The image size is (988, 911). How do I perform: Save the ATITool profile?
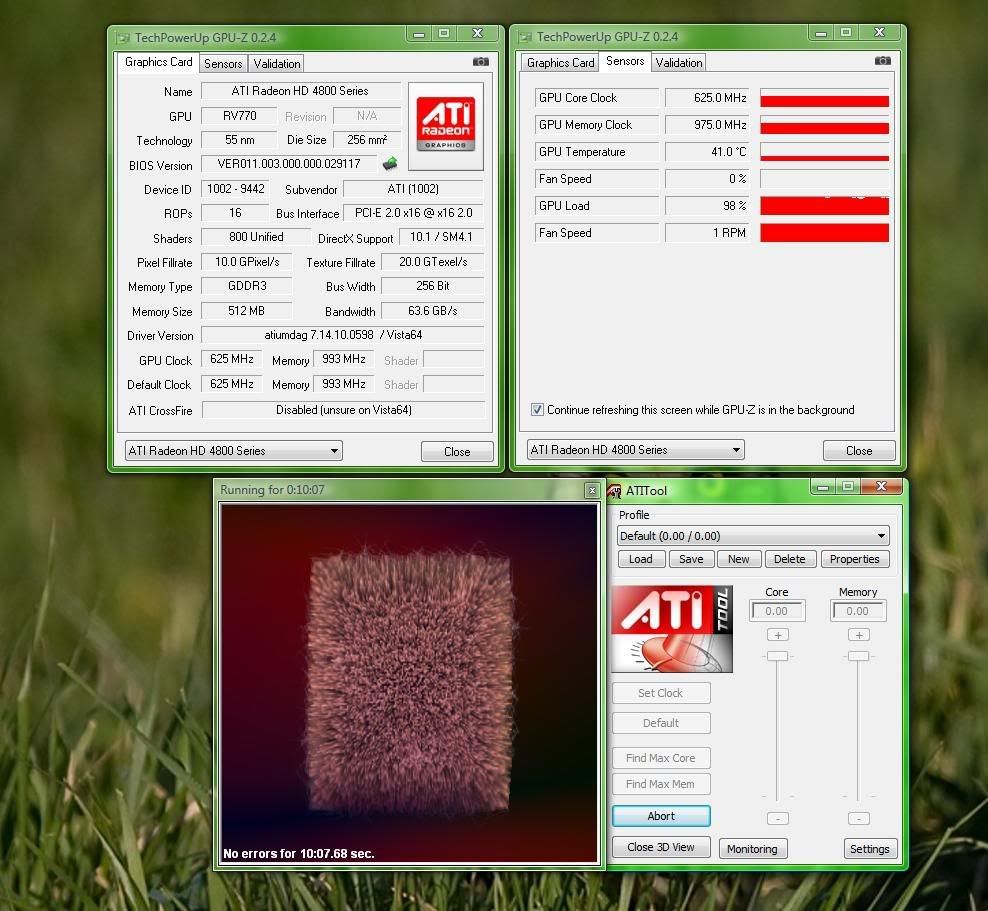tap(691, 559)
